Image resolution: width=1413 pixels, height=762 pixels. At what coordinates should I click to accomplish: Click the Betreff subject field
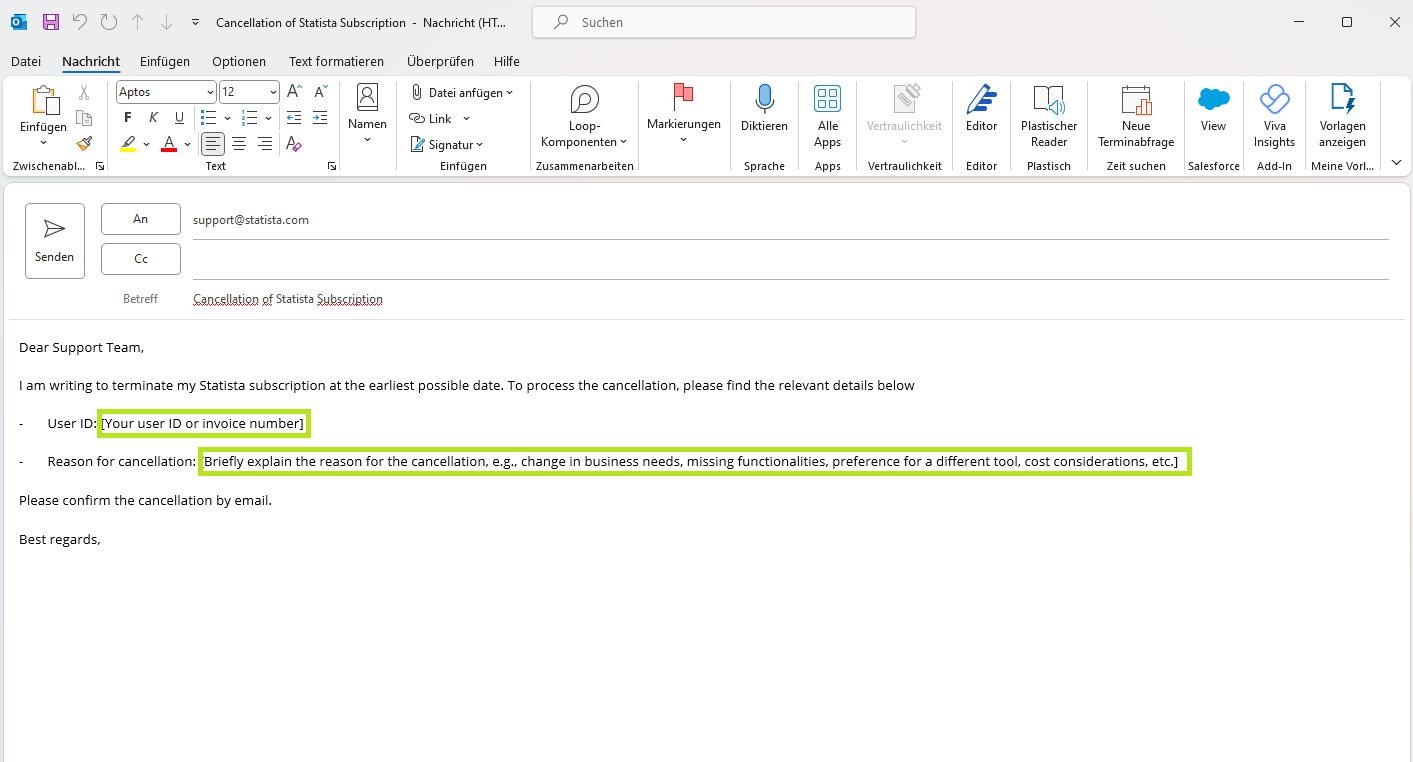tap(790, 299)
